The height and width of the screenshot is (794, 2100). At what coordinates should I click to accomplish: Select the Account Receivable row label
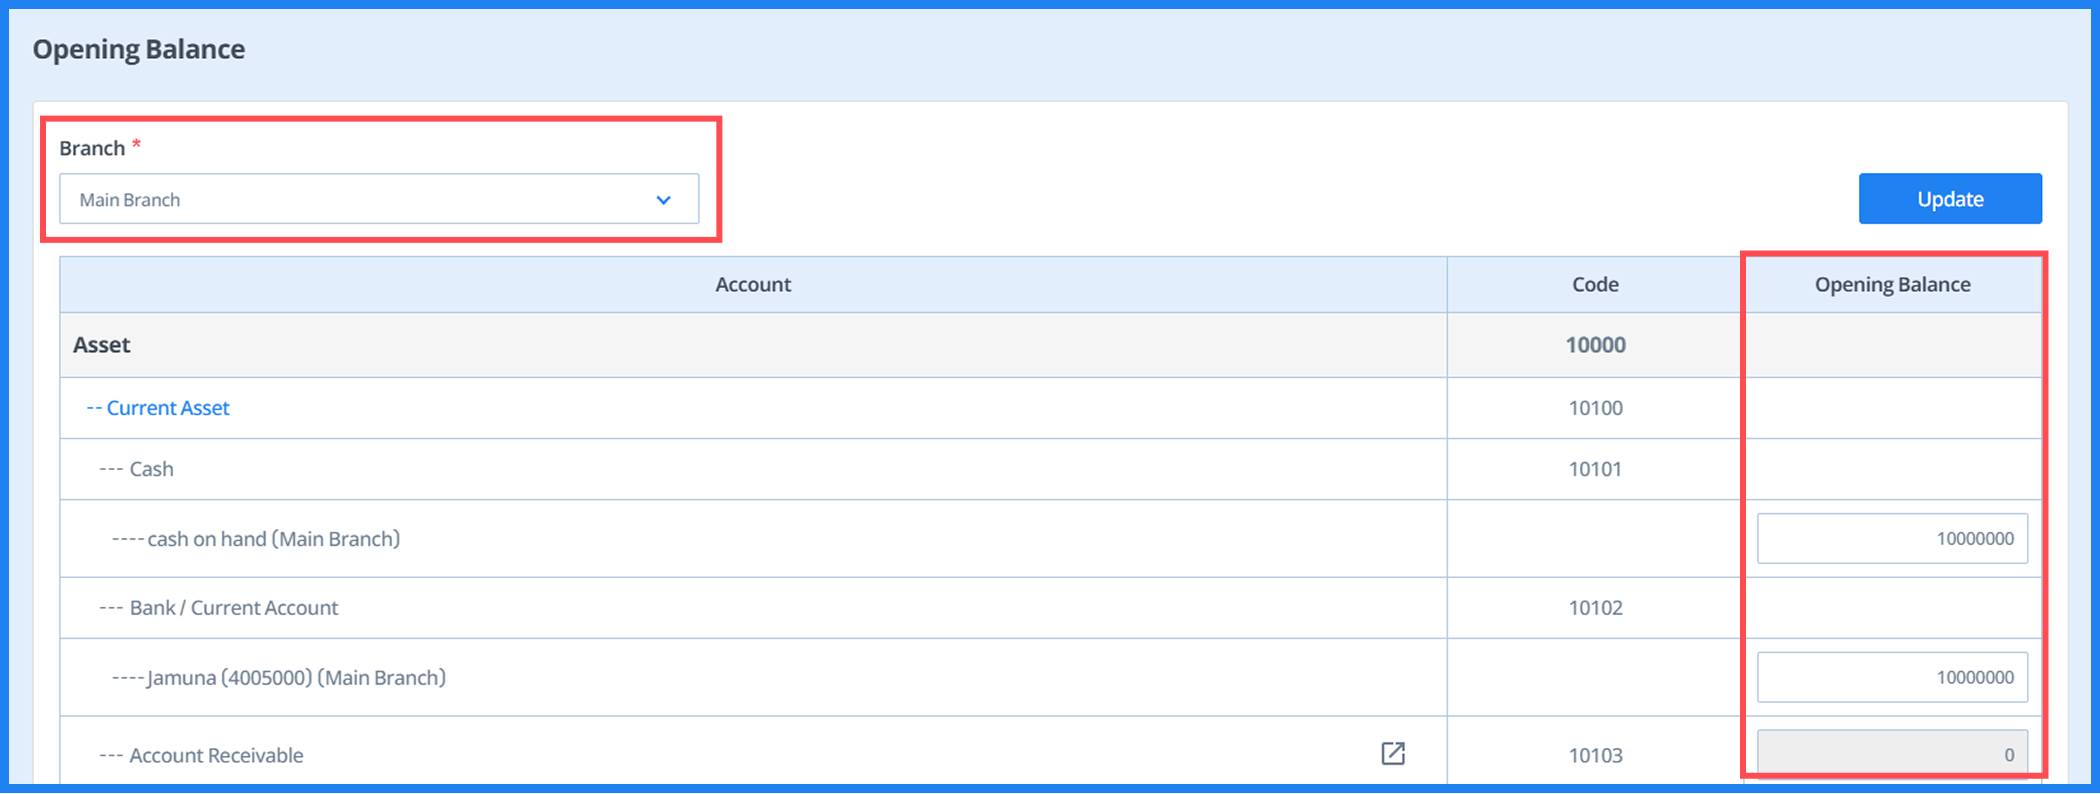pos(215,756)
